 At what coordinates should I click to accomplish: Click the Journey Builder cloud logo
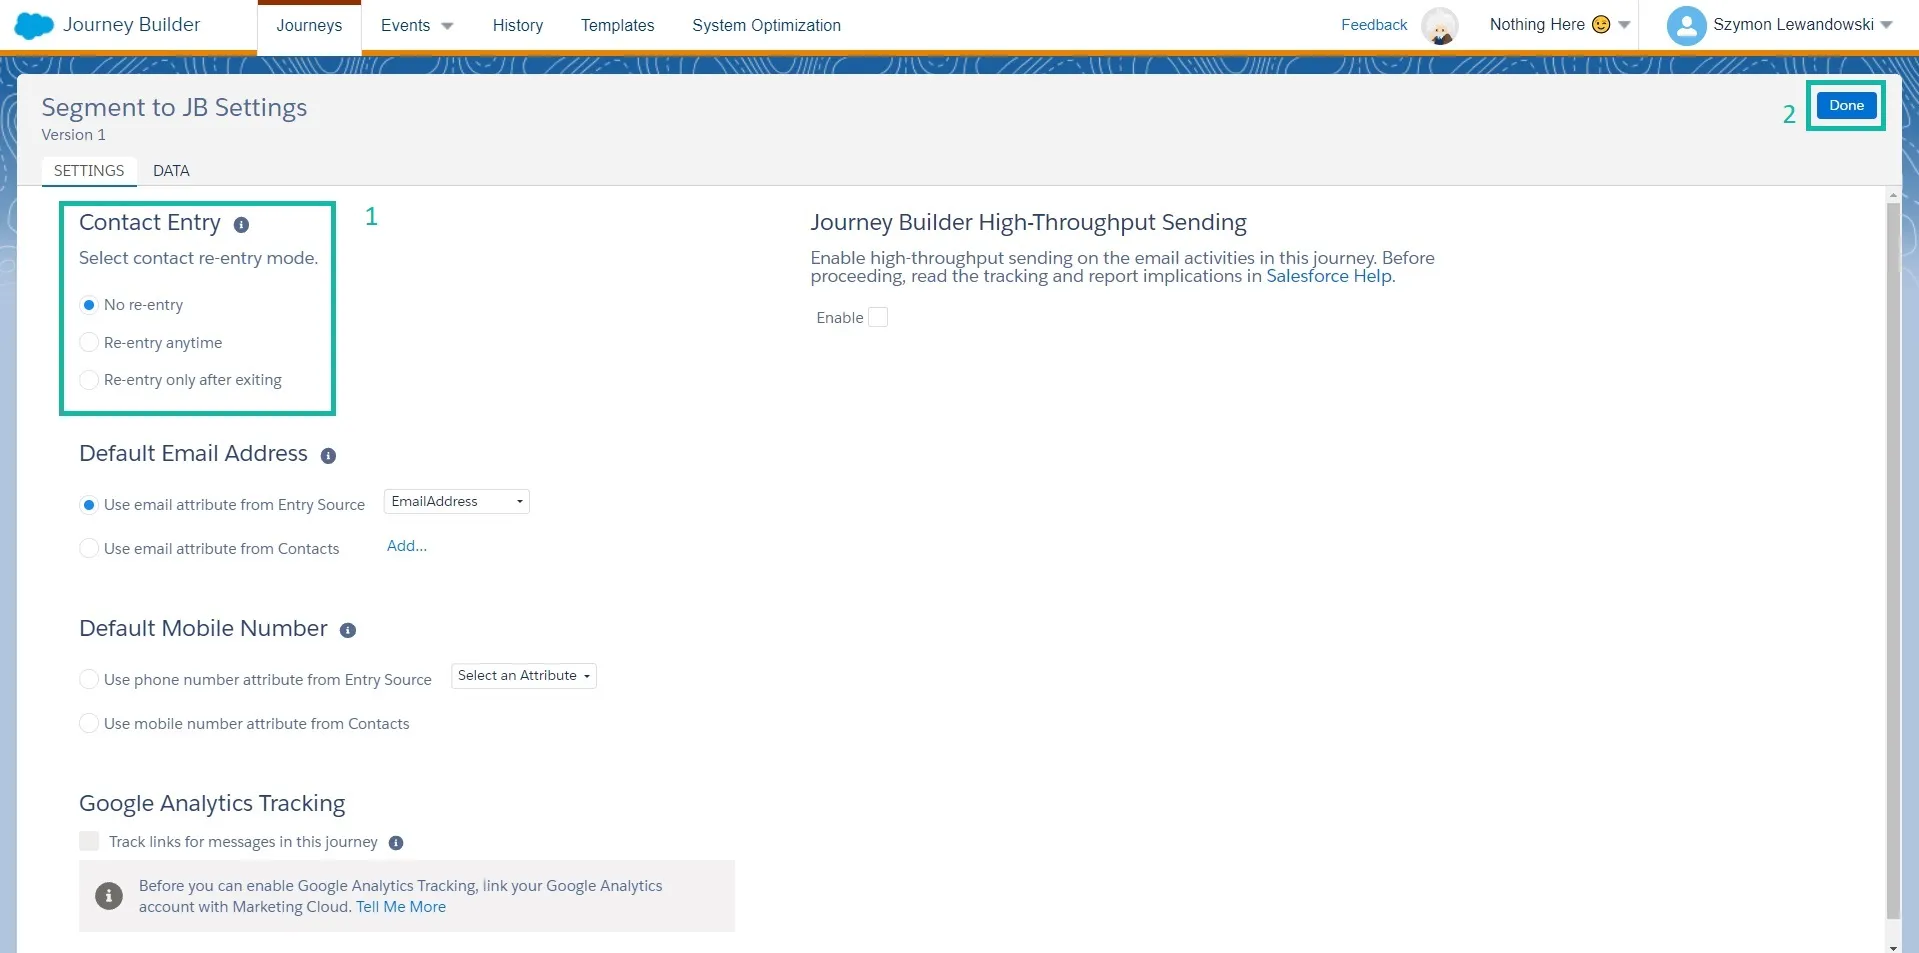pos(32,25)
